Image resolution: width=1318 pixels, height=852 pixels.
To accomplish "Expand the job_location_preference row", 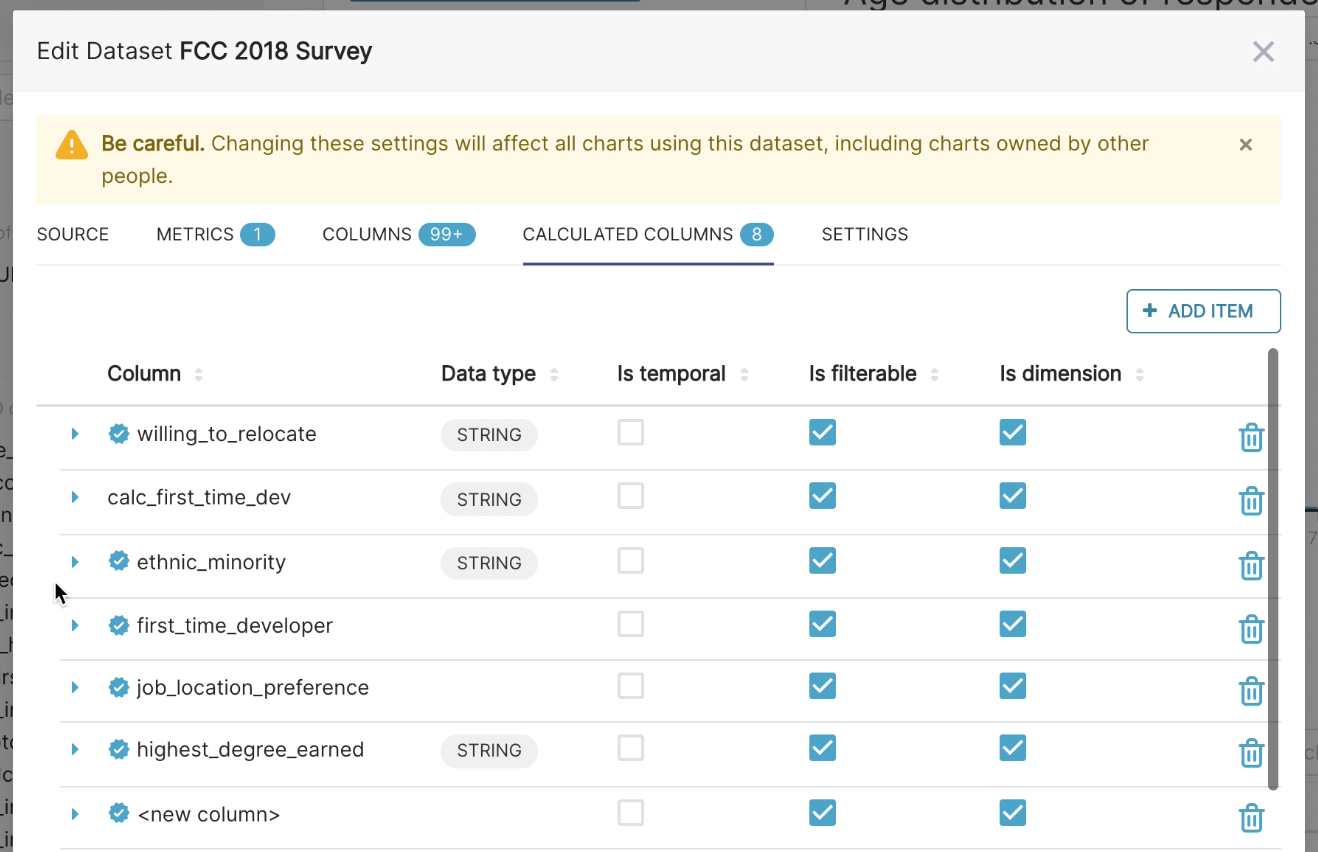I will click(75, 688).
